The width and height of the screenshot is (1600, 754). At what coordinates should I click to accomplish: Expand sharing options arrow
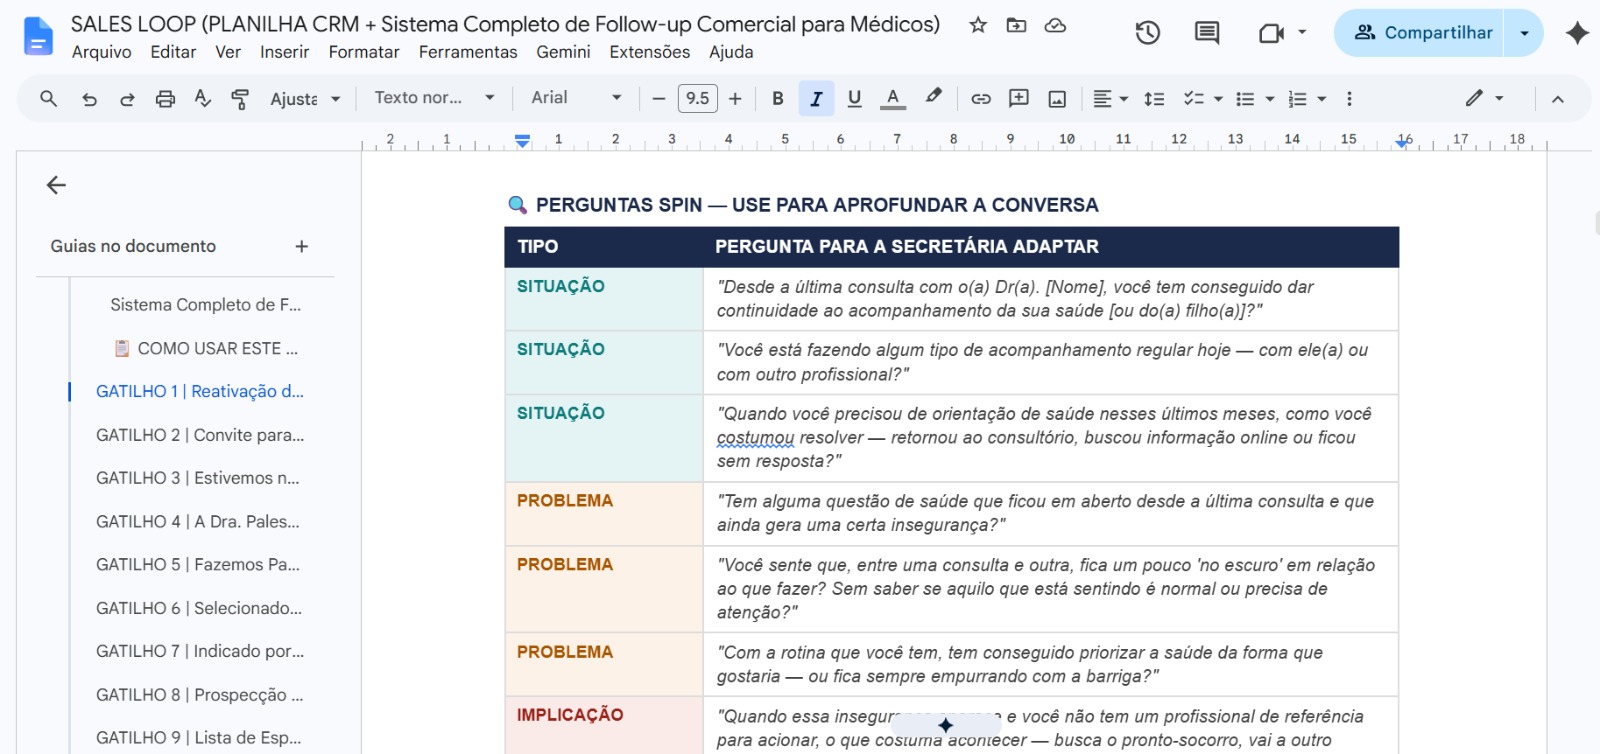coord(1524,33)
